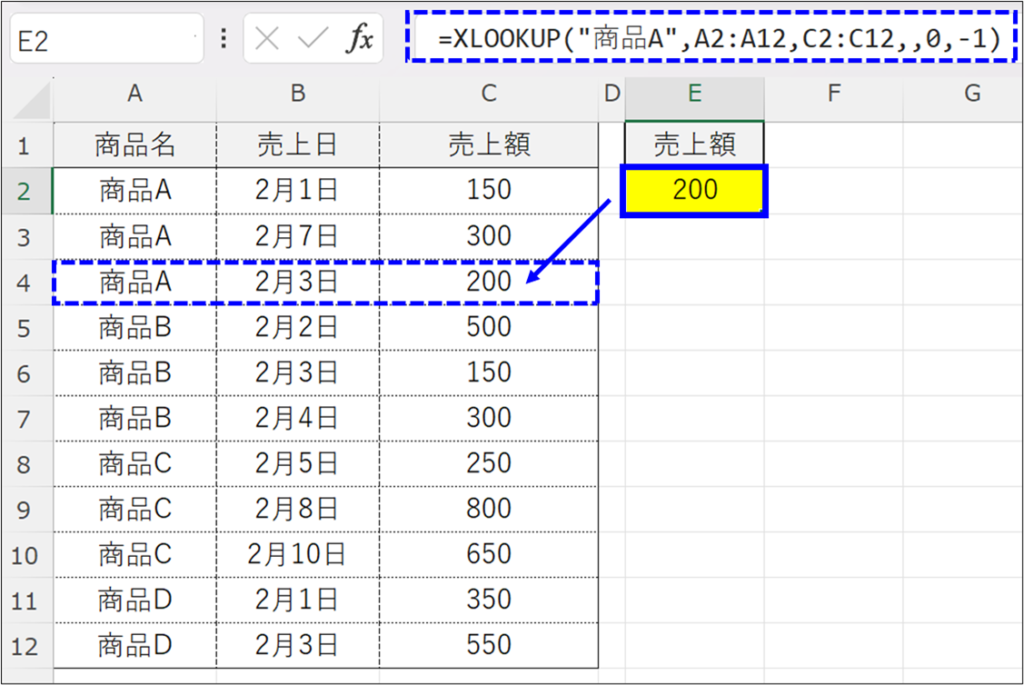This screenshot has width=1024, height=685.
Task: Click the Select All corner triangle
Action: point(30,99)
